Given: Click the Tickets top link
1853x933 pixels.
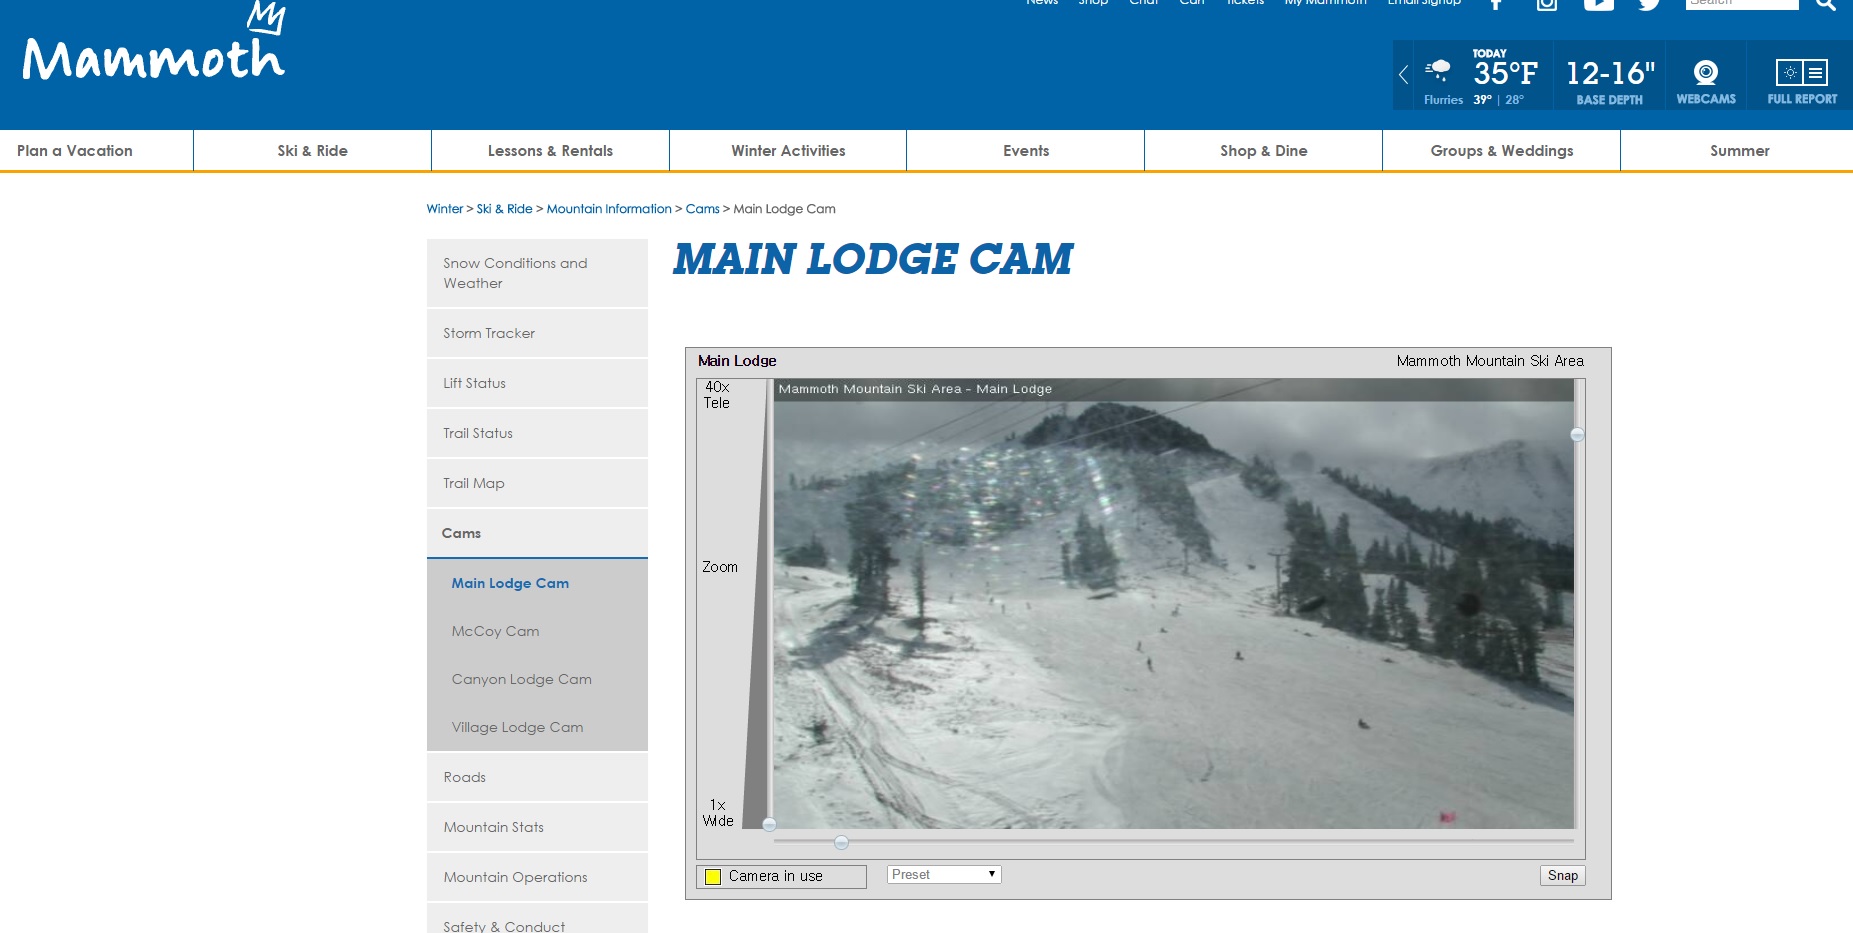Looking at the screenshot, I should pos(1245,3).
